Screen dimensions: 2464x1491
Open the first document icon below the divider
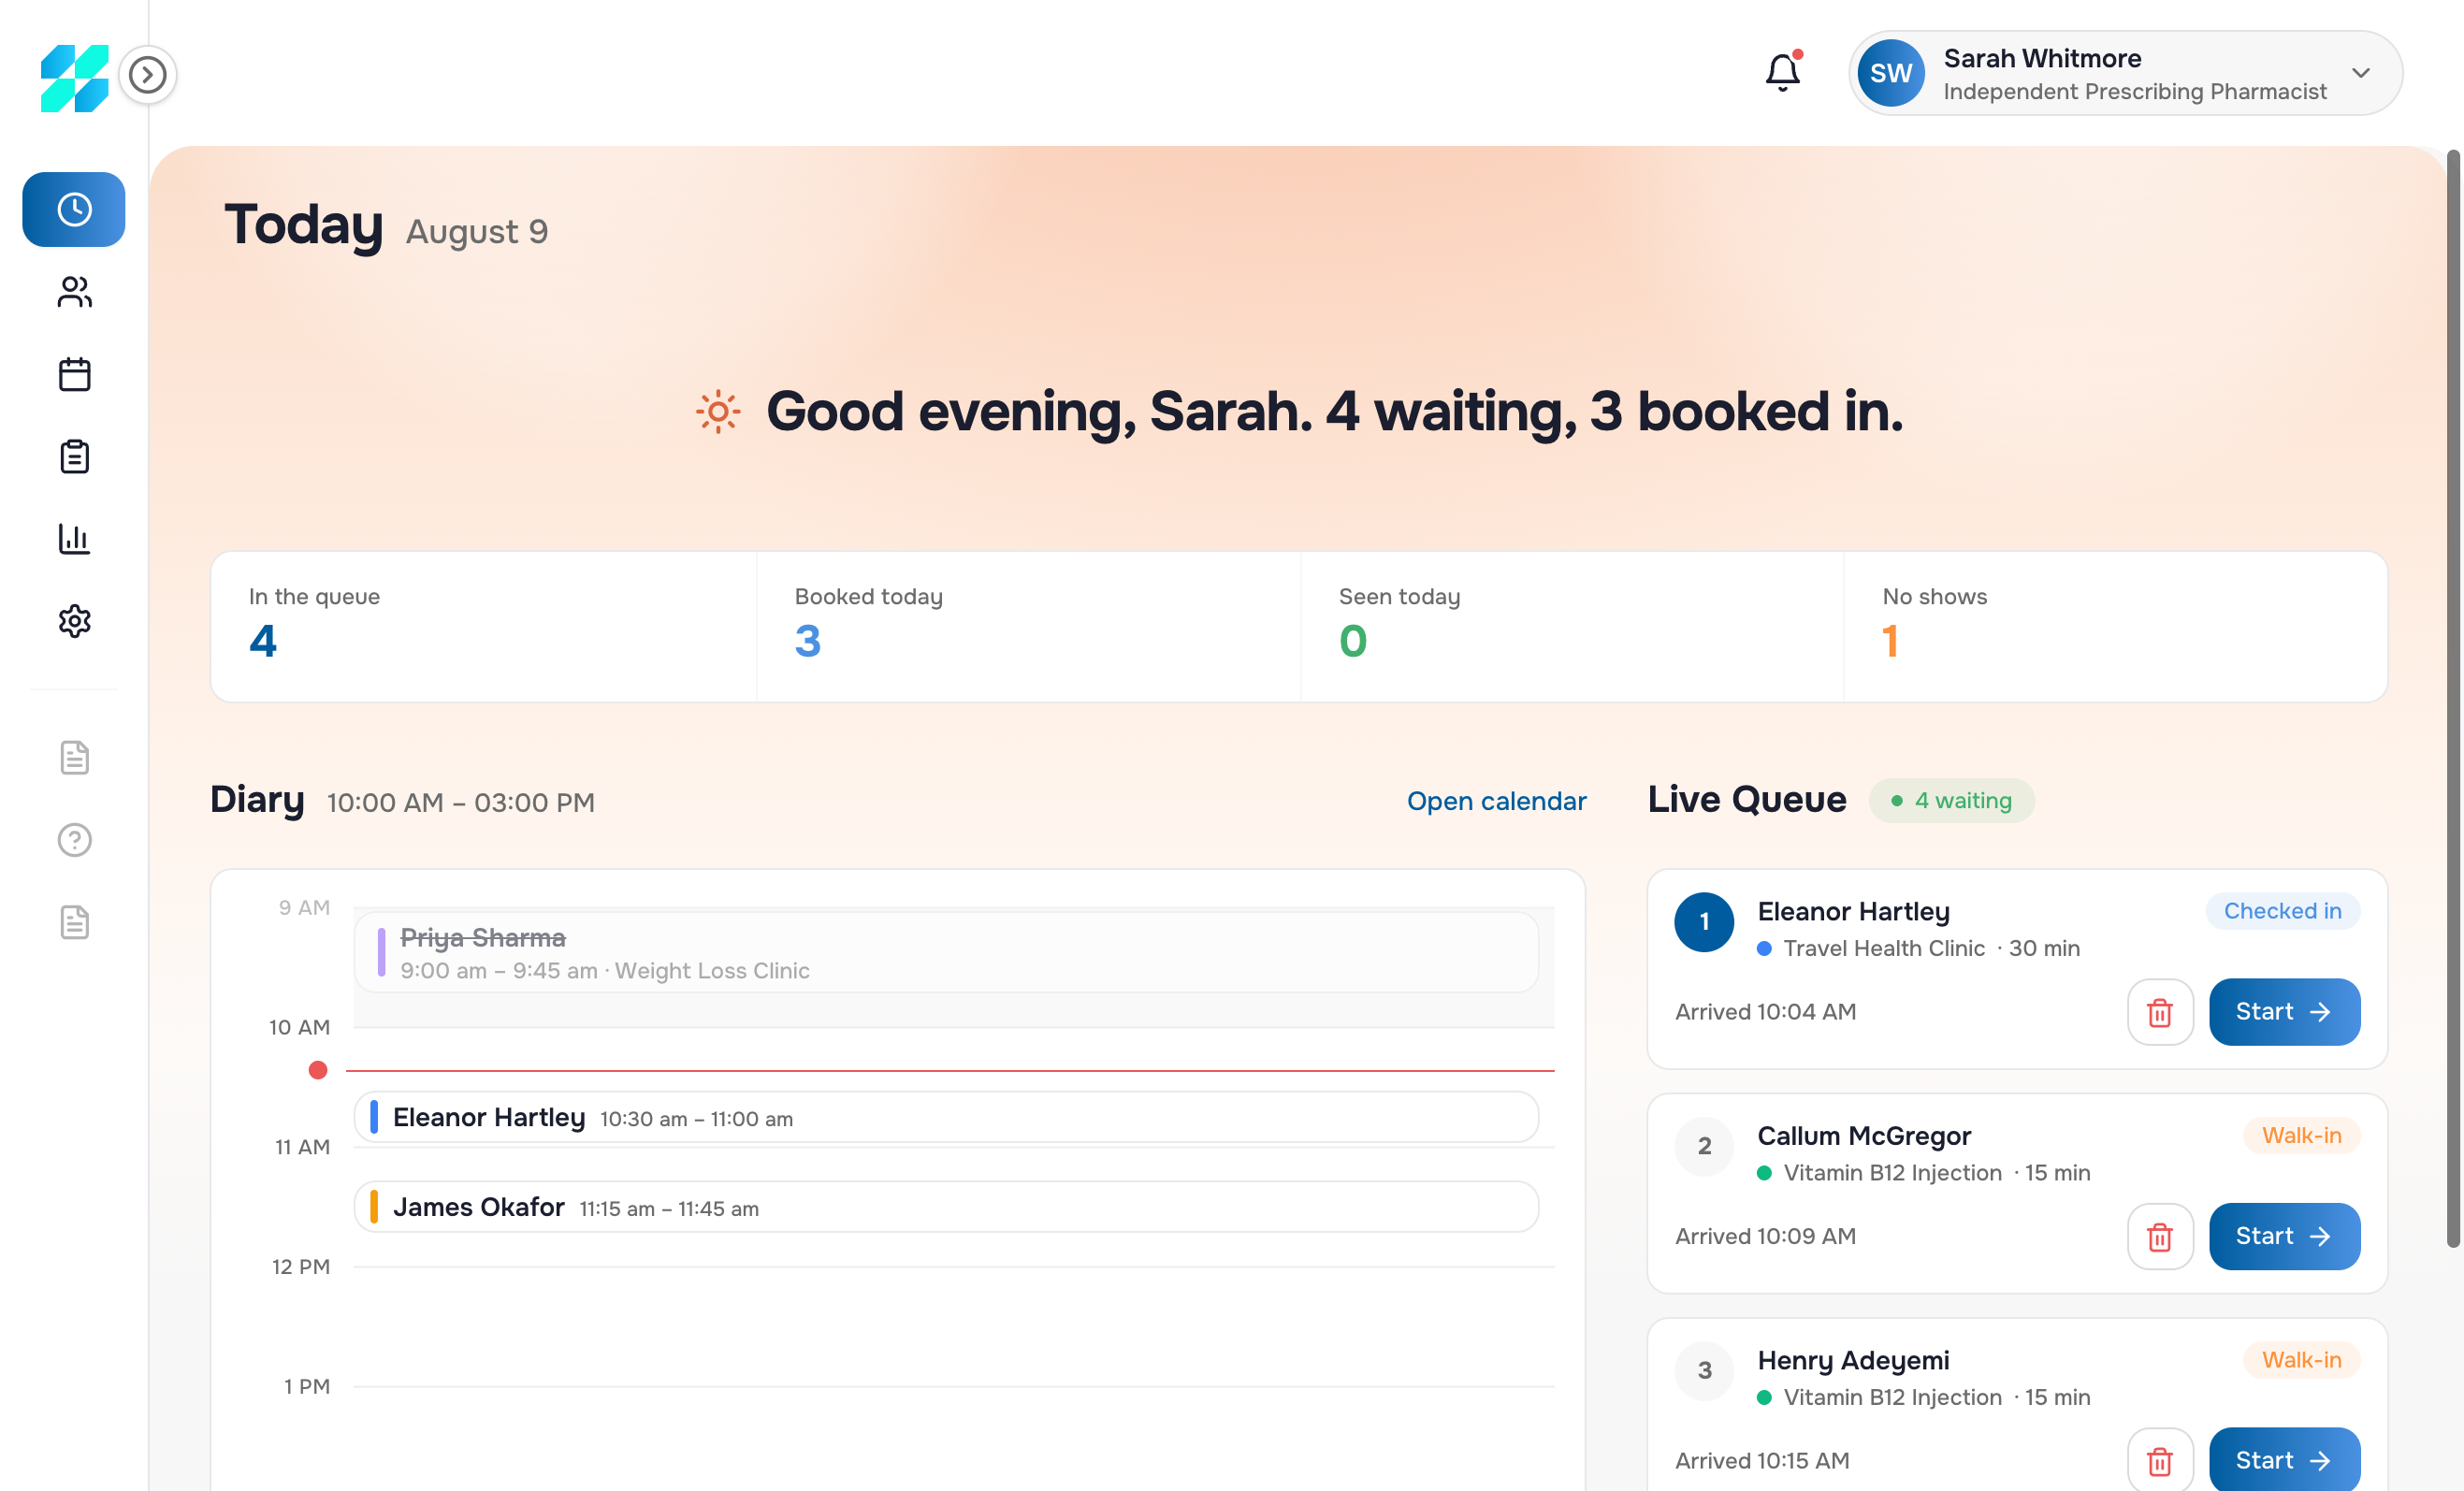pyautogui.click(x=74, y=757)
